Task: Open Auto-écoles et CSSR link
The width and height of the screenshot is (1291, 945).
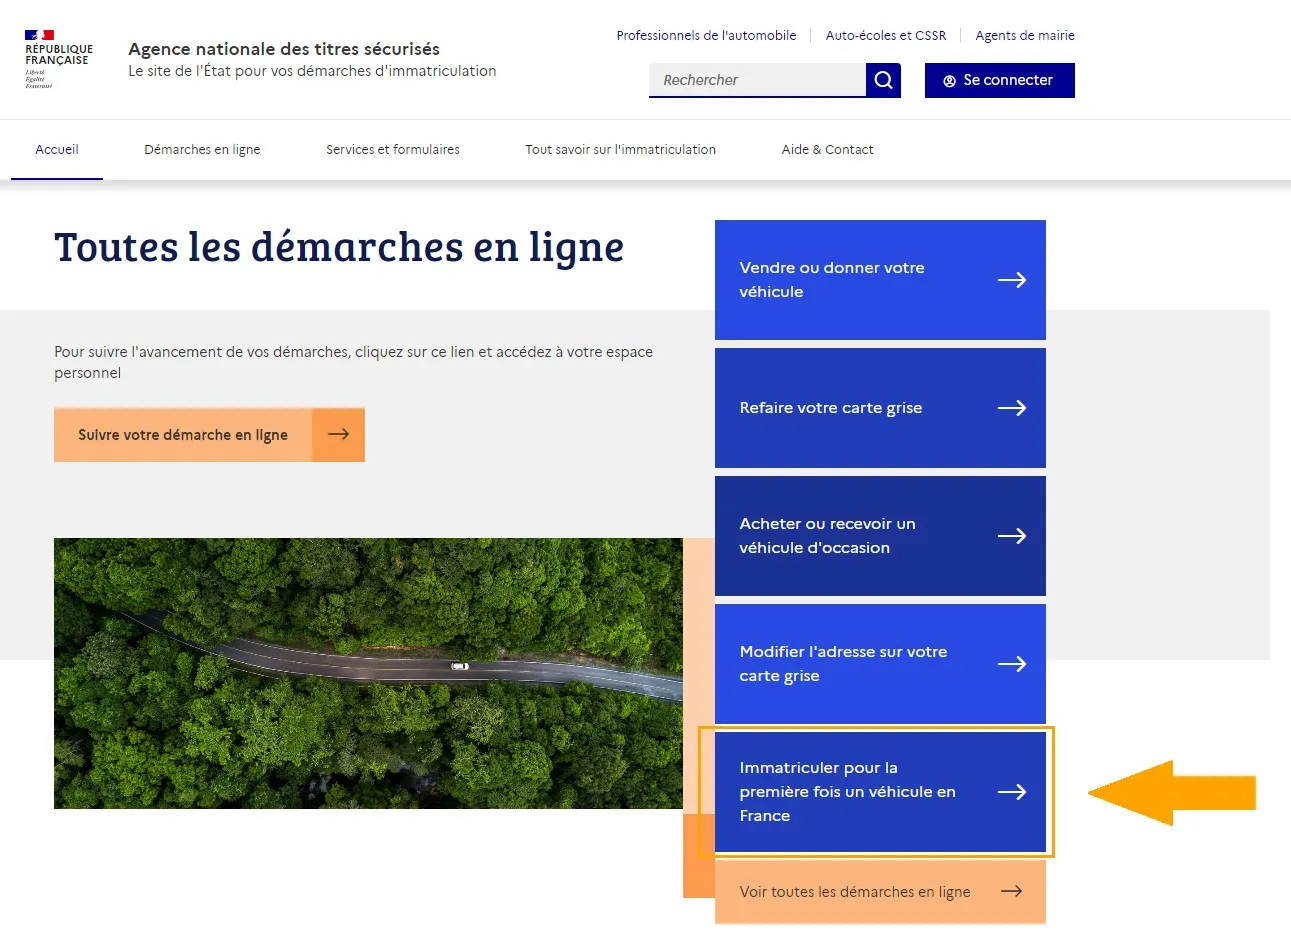Action: point(886,35)
